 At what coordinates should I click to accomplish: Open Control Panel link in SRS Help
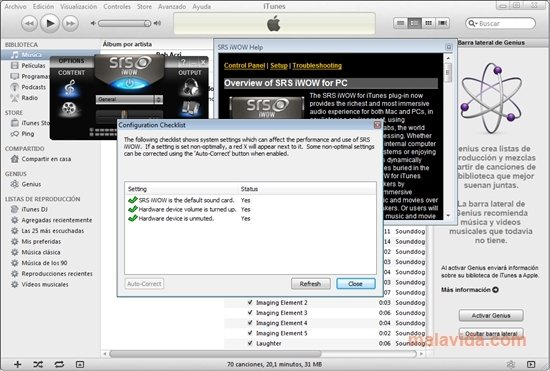click(x=244, y=66)
